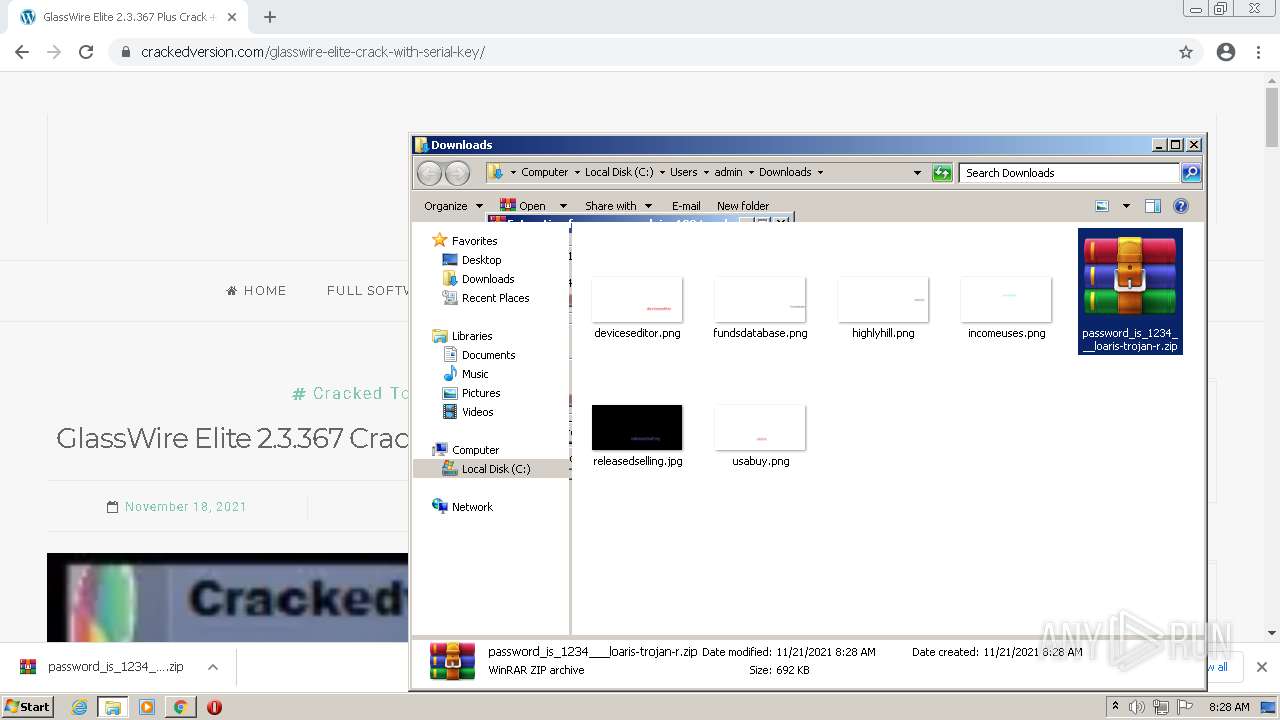The width and height of the screenshot is (1280, 720).
Task: Expand the Open button dropdown arrow
Action: pyautogui.click(x=563, y=206)
